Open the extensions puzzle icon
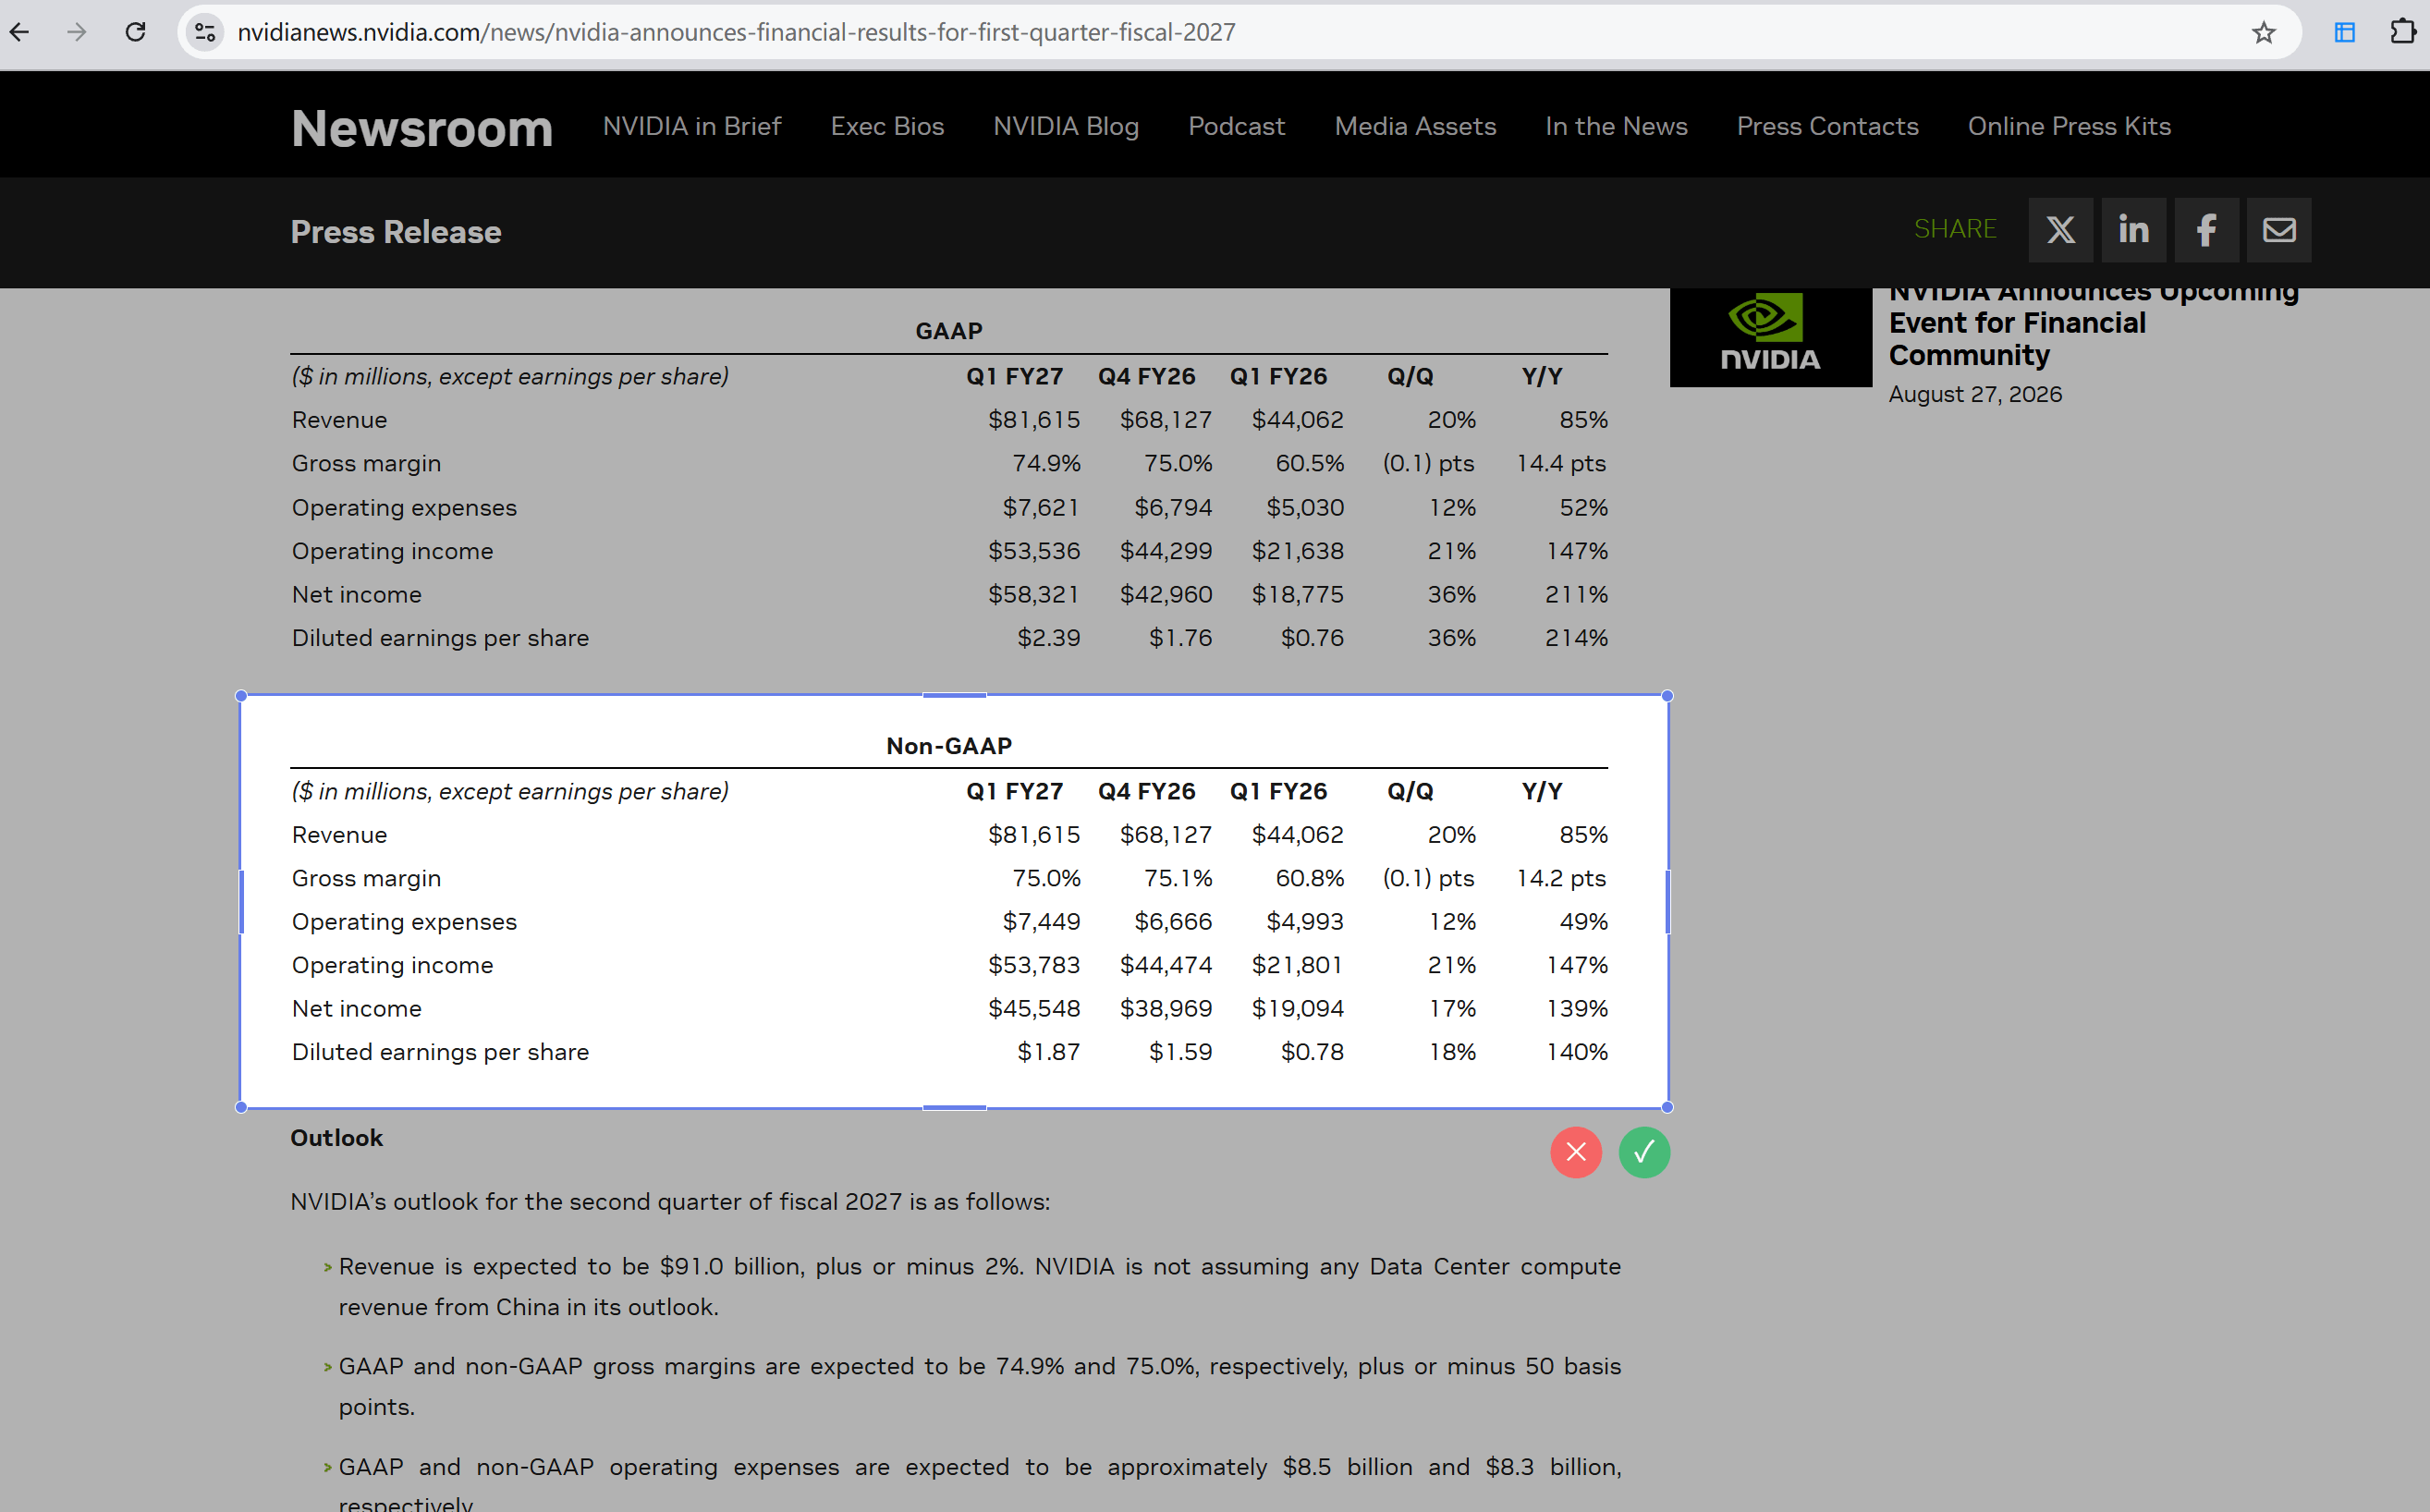This screenshot has height=1512, width=2430. pyautogui.click(x=2403, y=32)
